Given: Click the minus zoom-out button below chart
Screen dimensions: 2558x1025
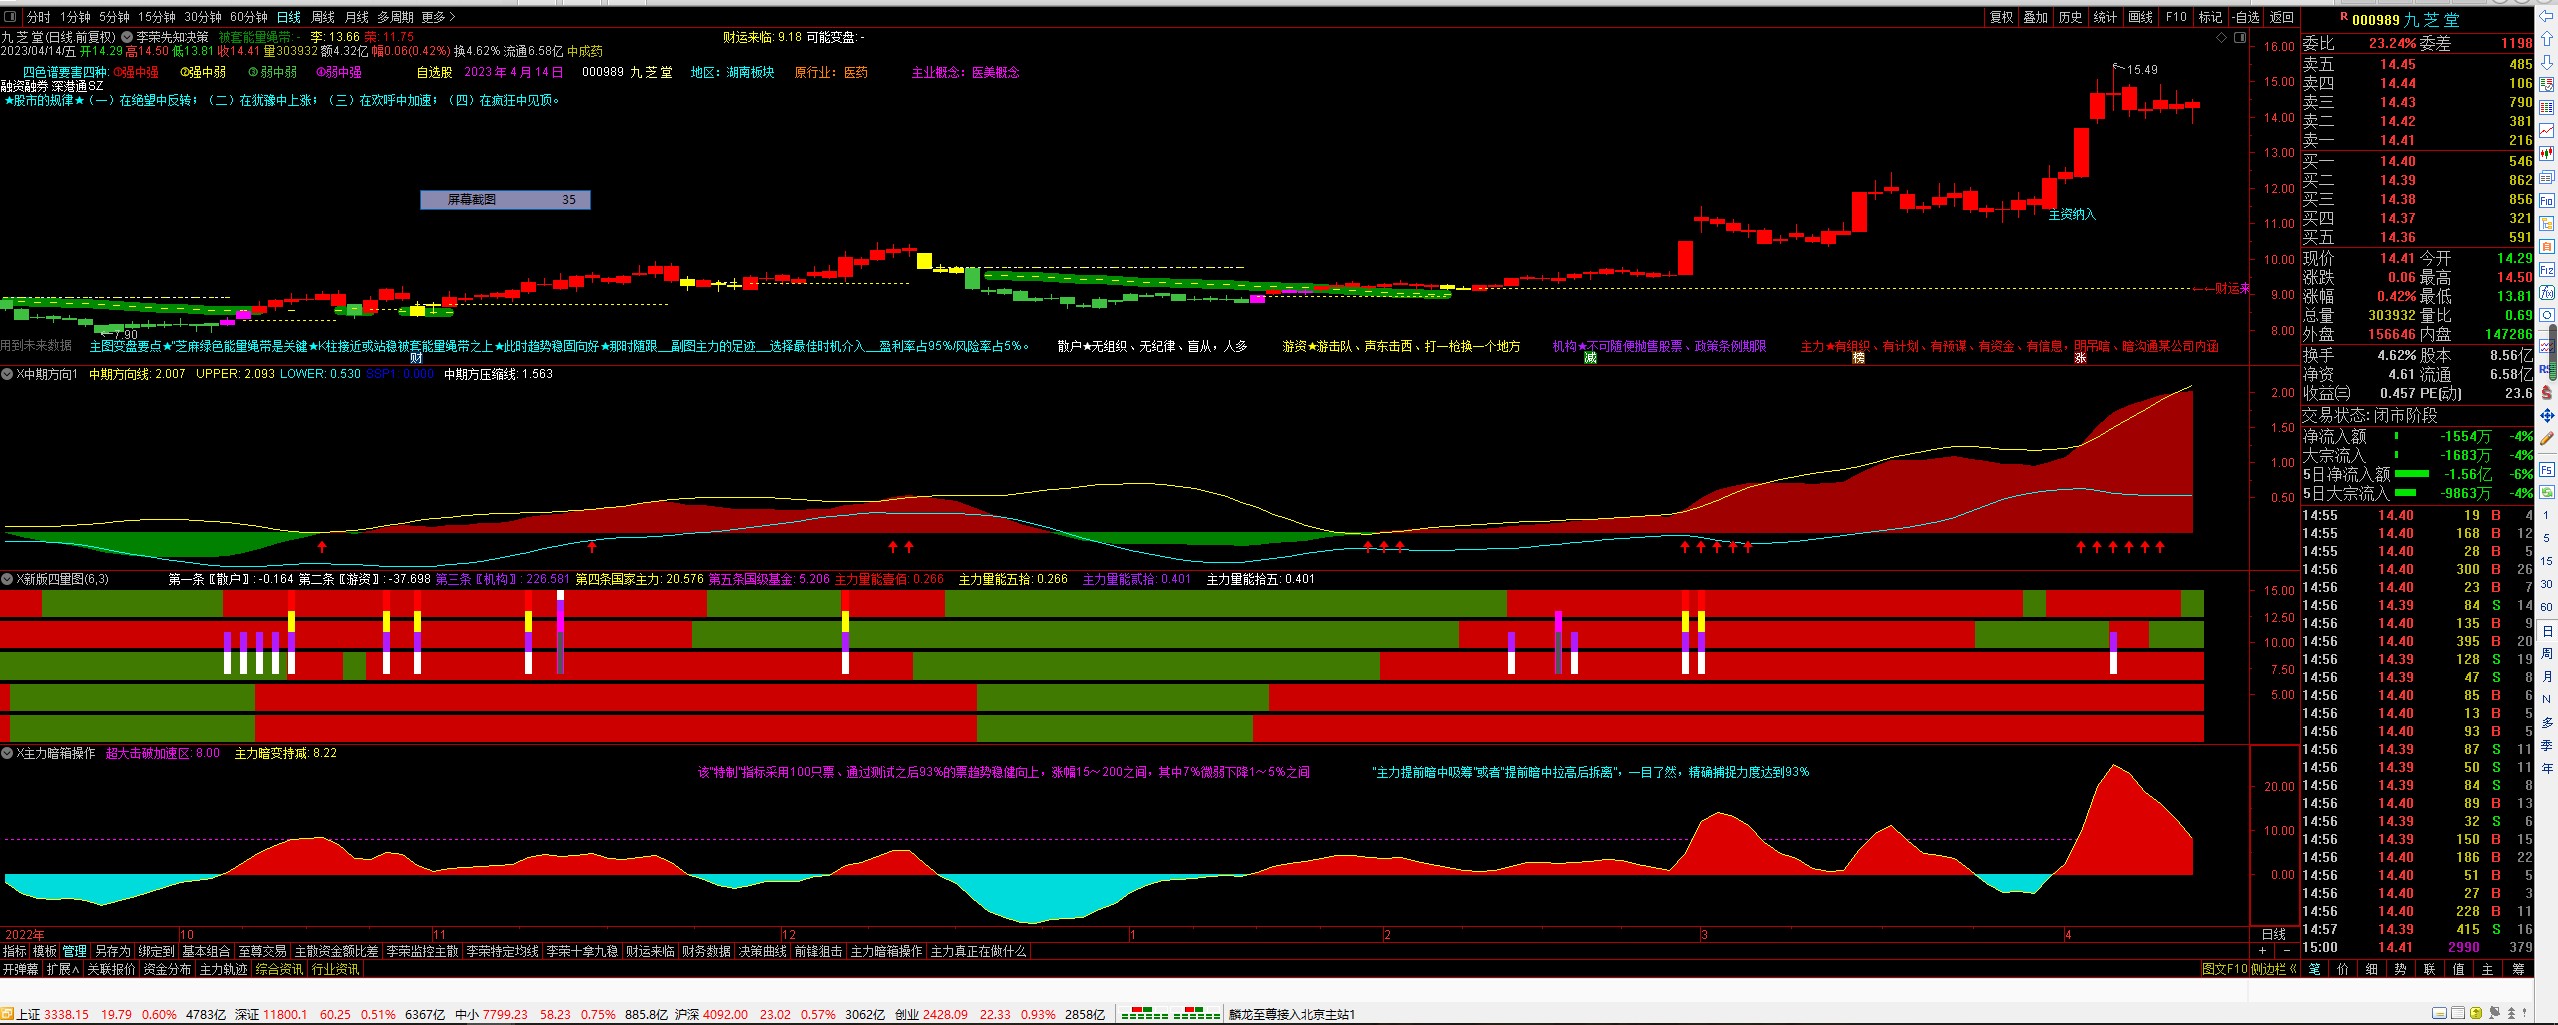Looking at the screenshot, I should tap(2286, 951).
